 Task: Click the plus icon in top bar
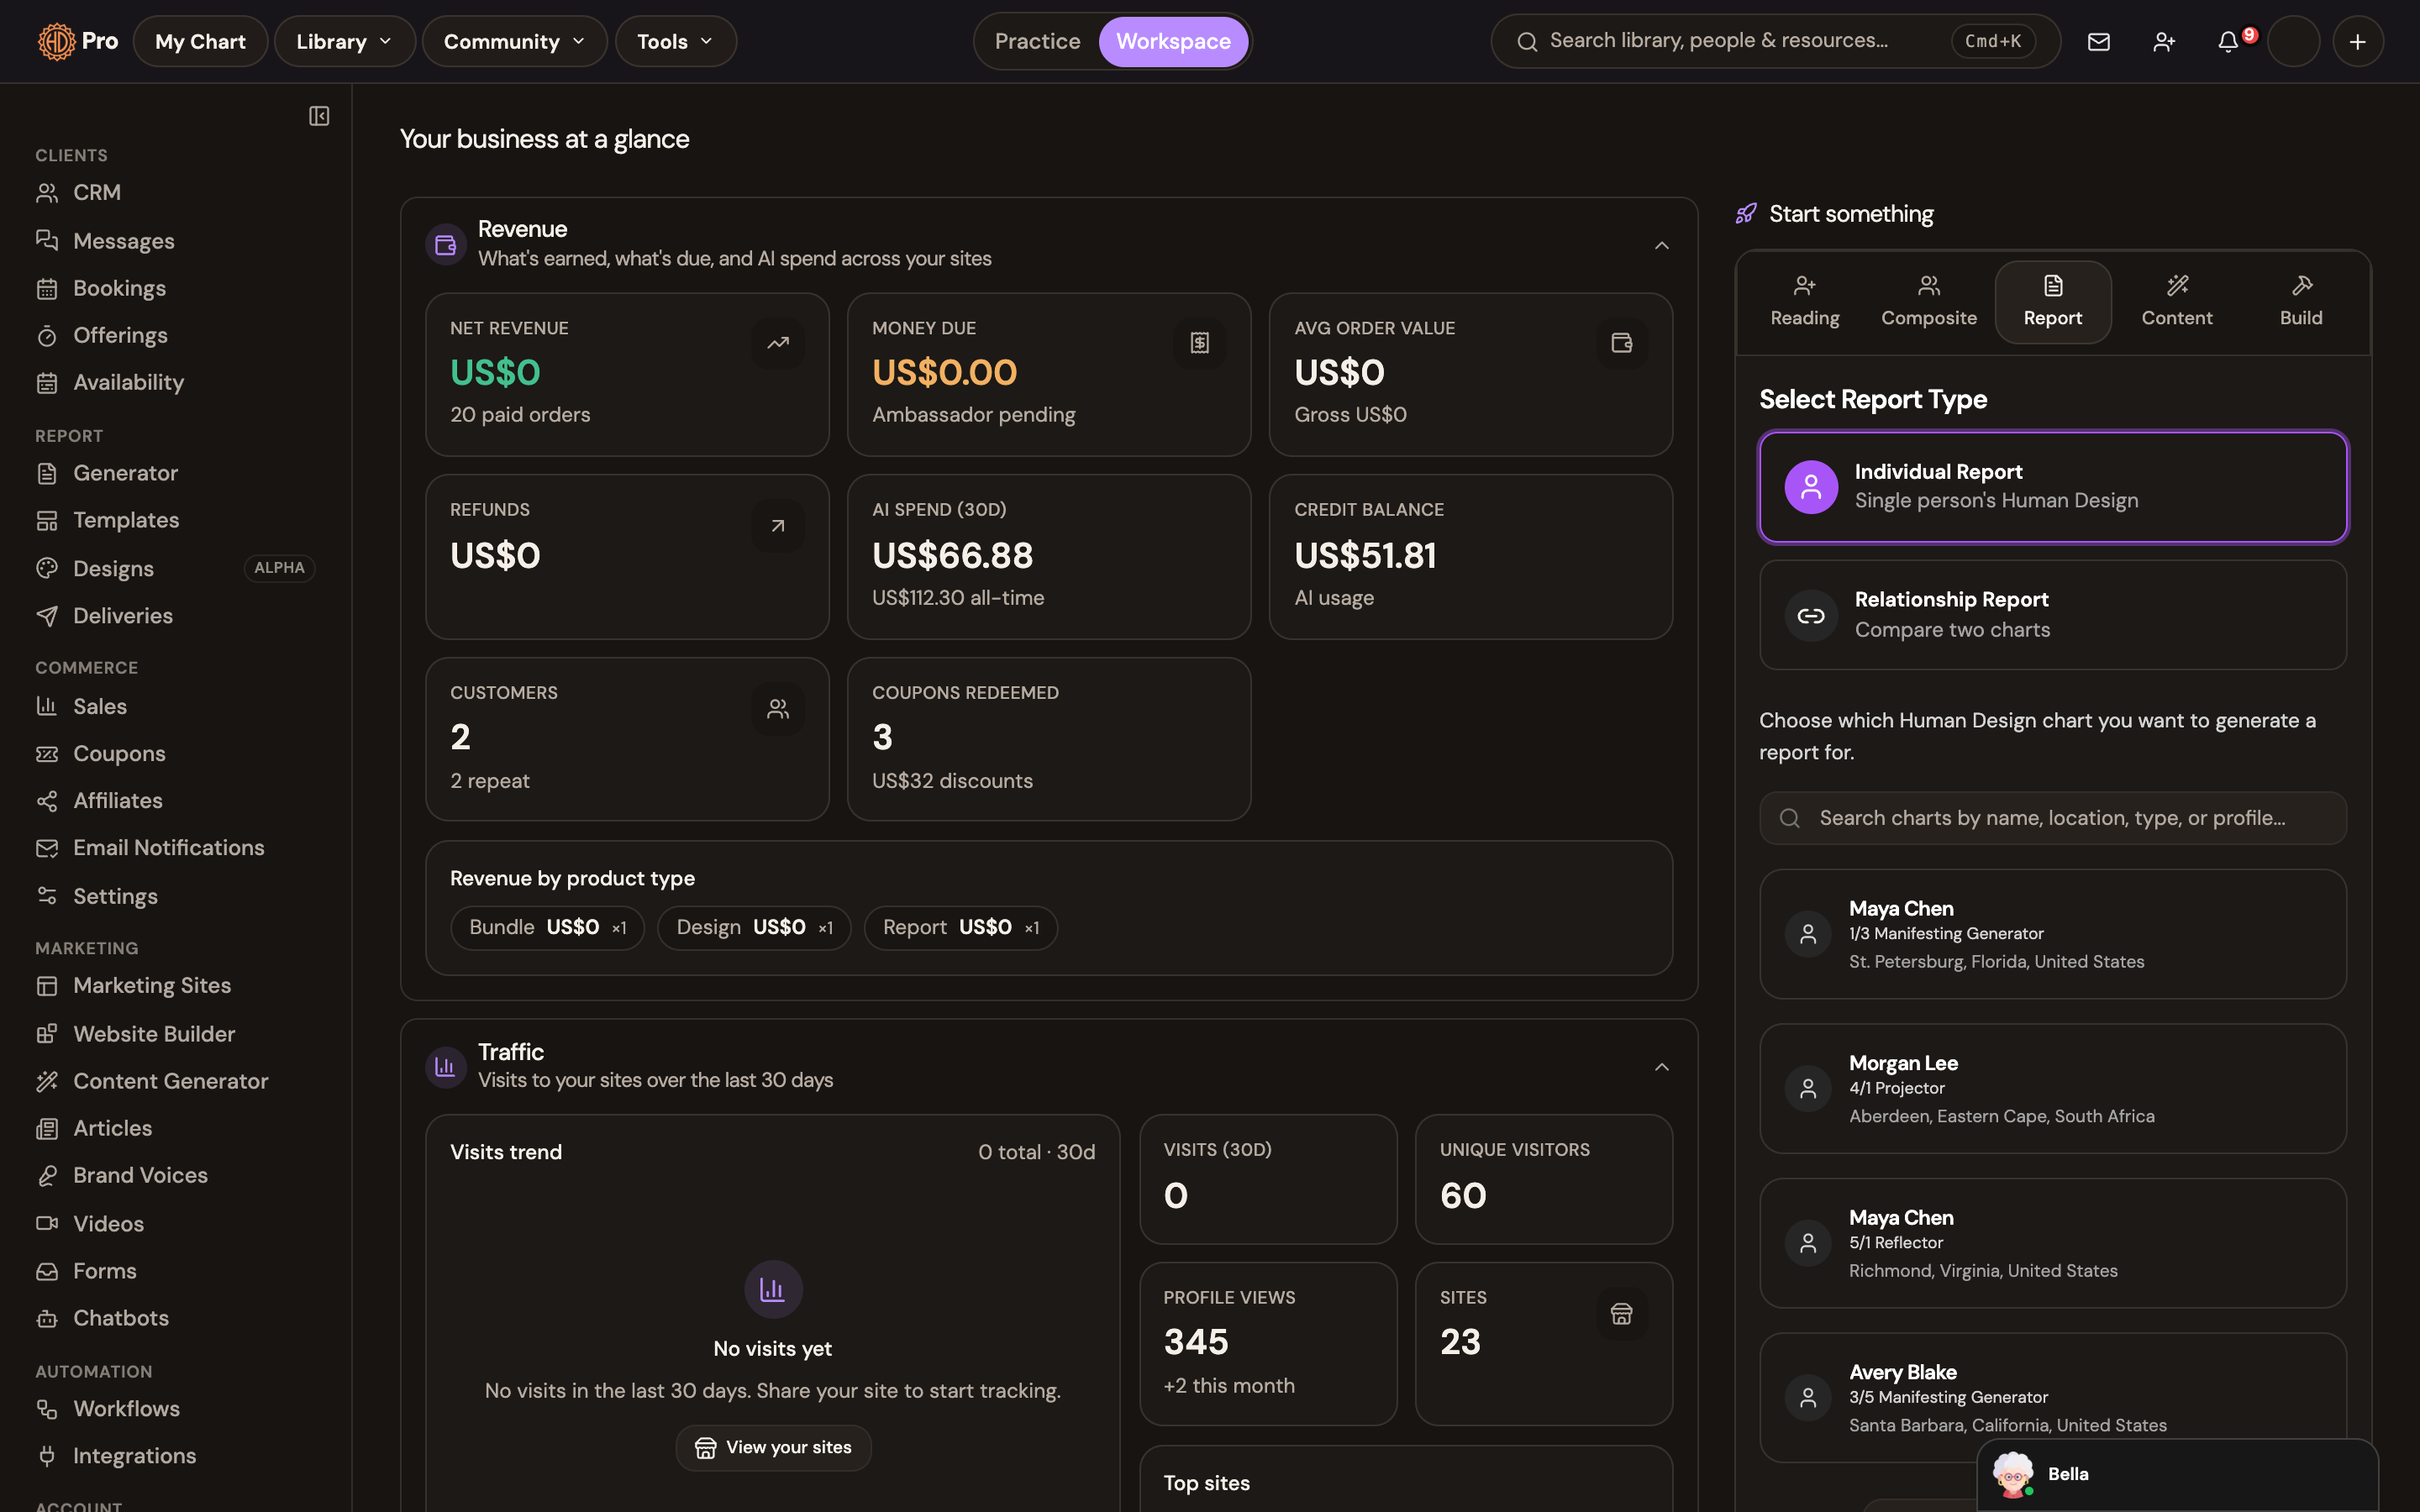[x=2358, y=42]
